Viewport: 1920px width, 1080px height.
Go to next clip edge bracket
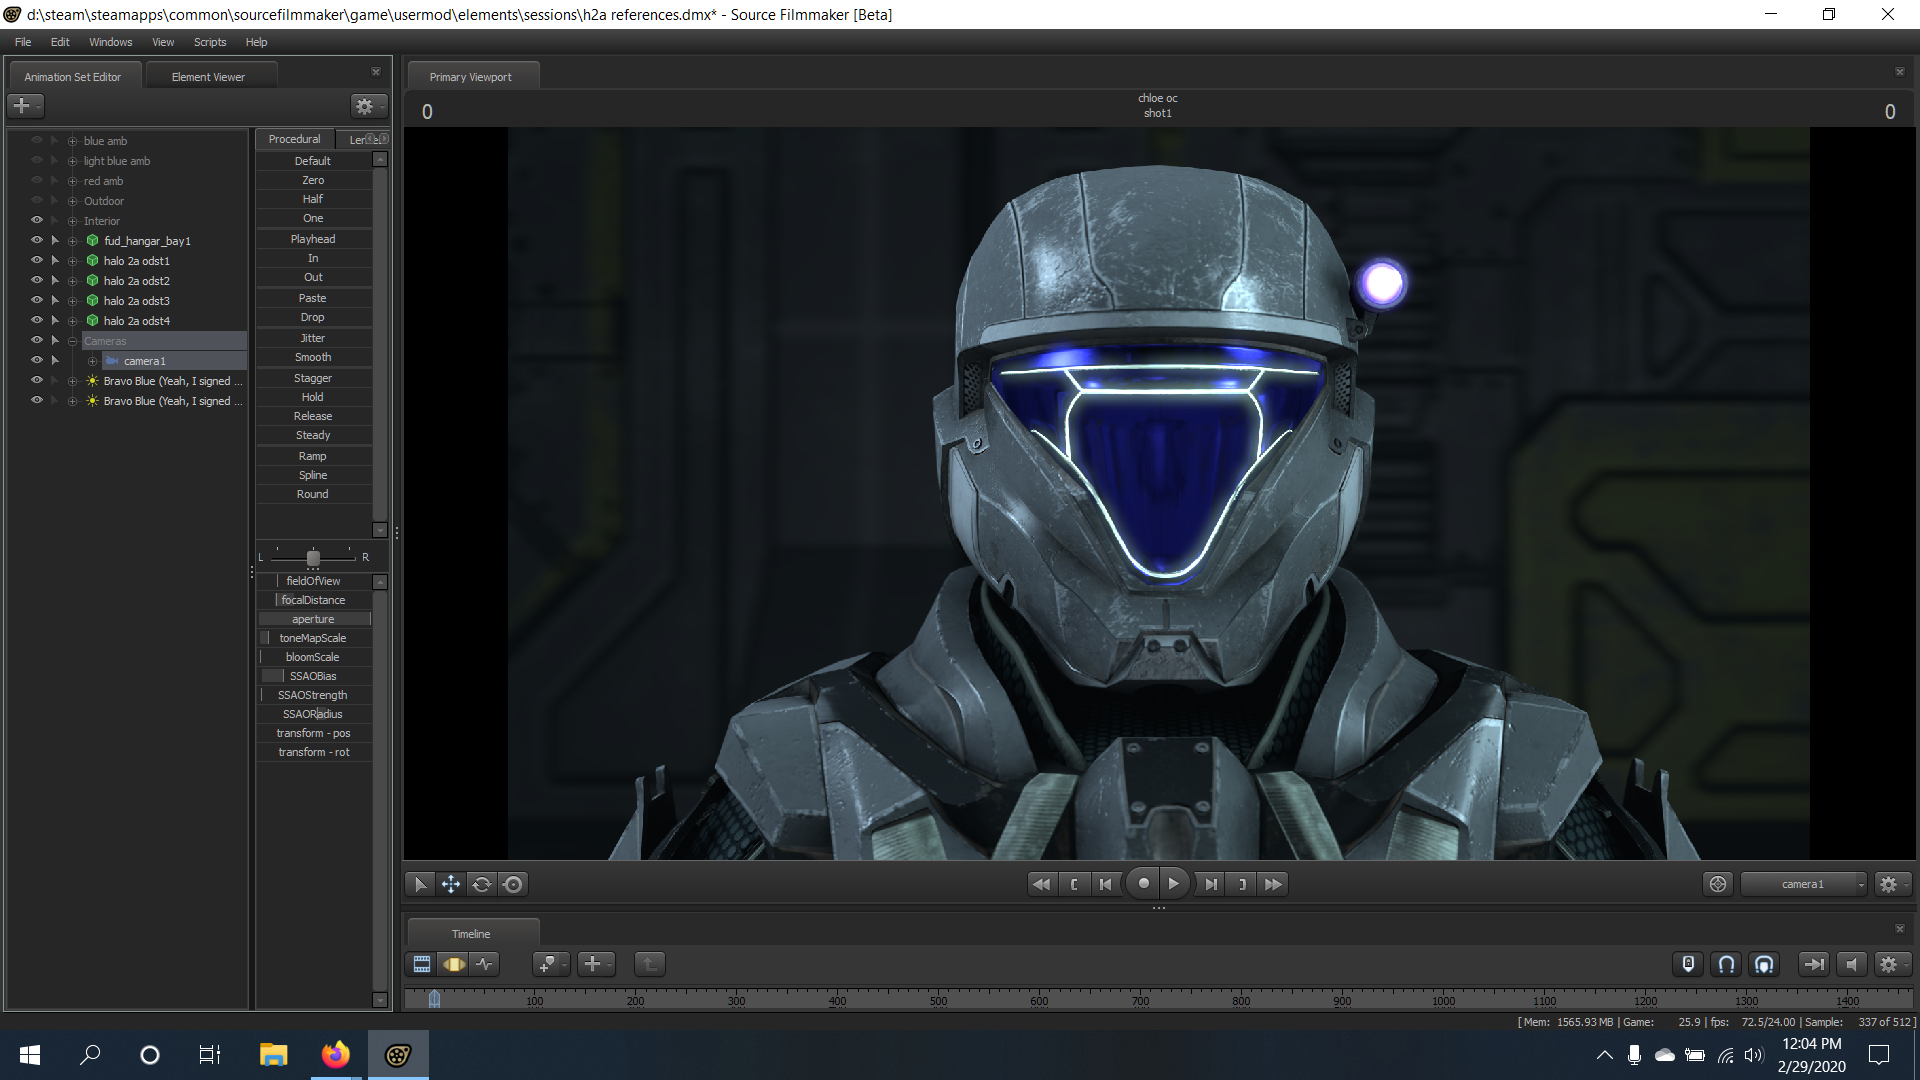[1242, 884]
